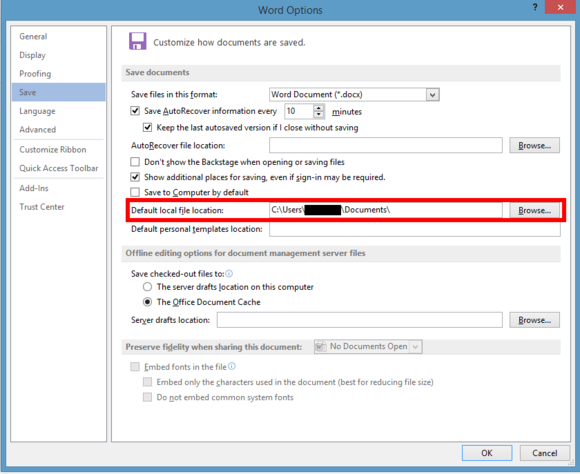Enable Save to Computer by default
Viewport: 580px width, 474px height.
[x=135, y=192]
